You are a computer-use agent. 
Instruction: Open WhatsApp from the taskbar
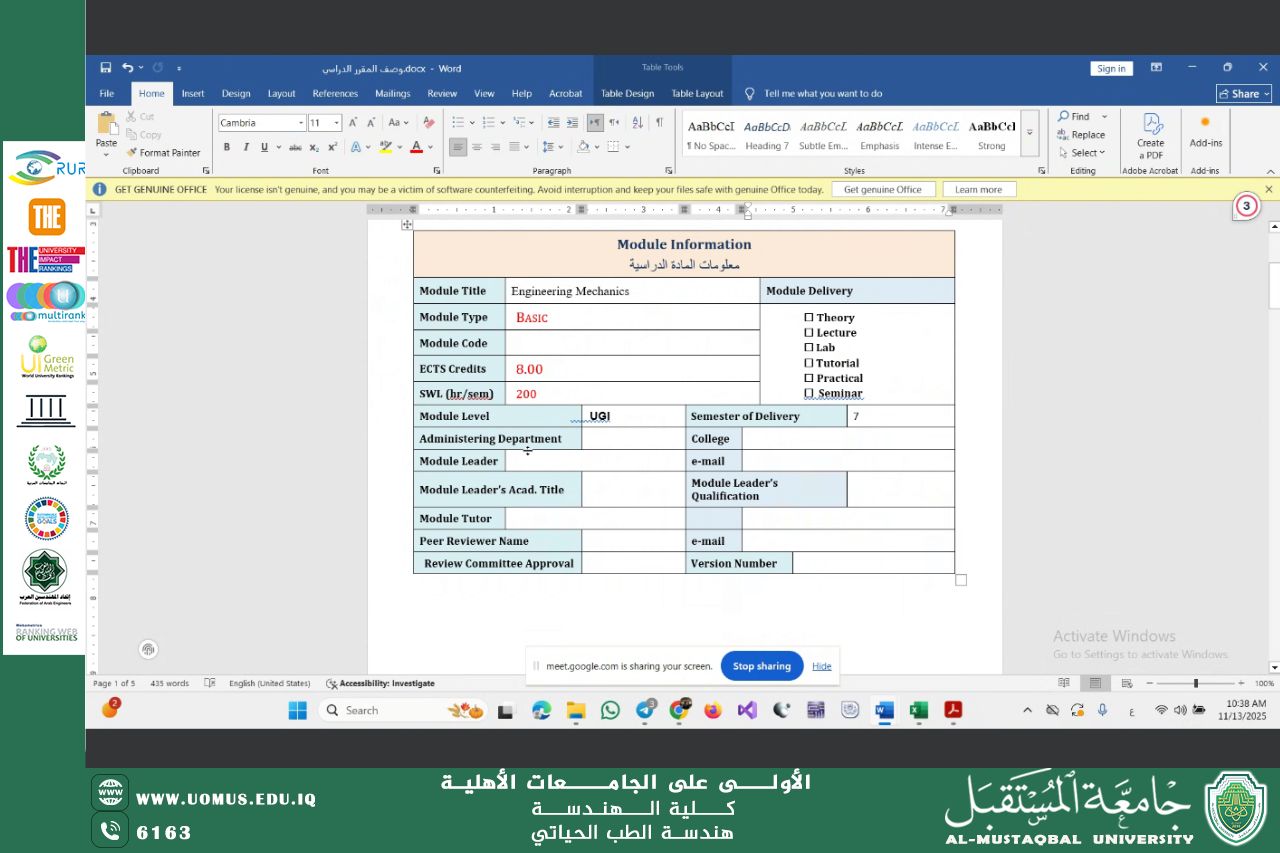(610, 710)
